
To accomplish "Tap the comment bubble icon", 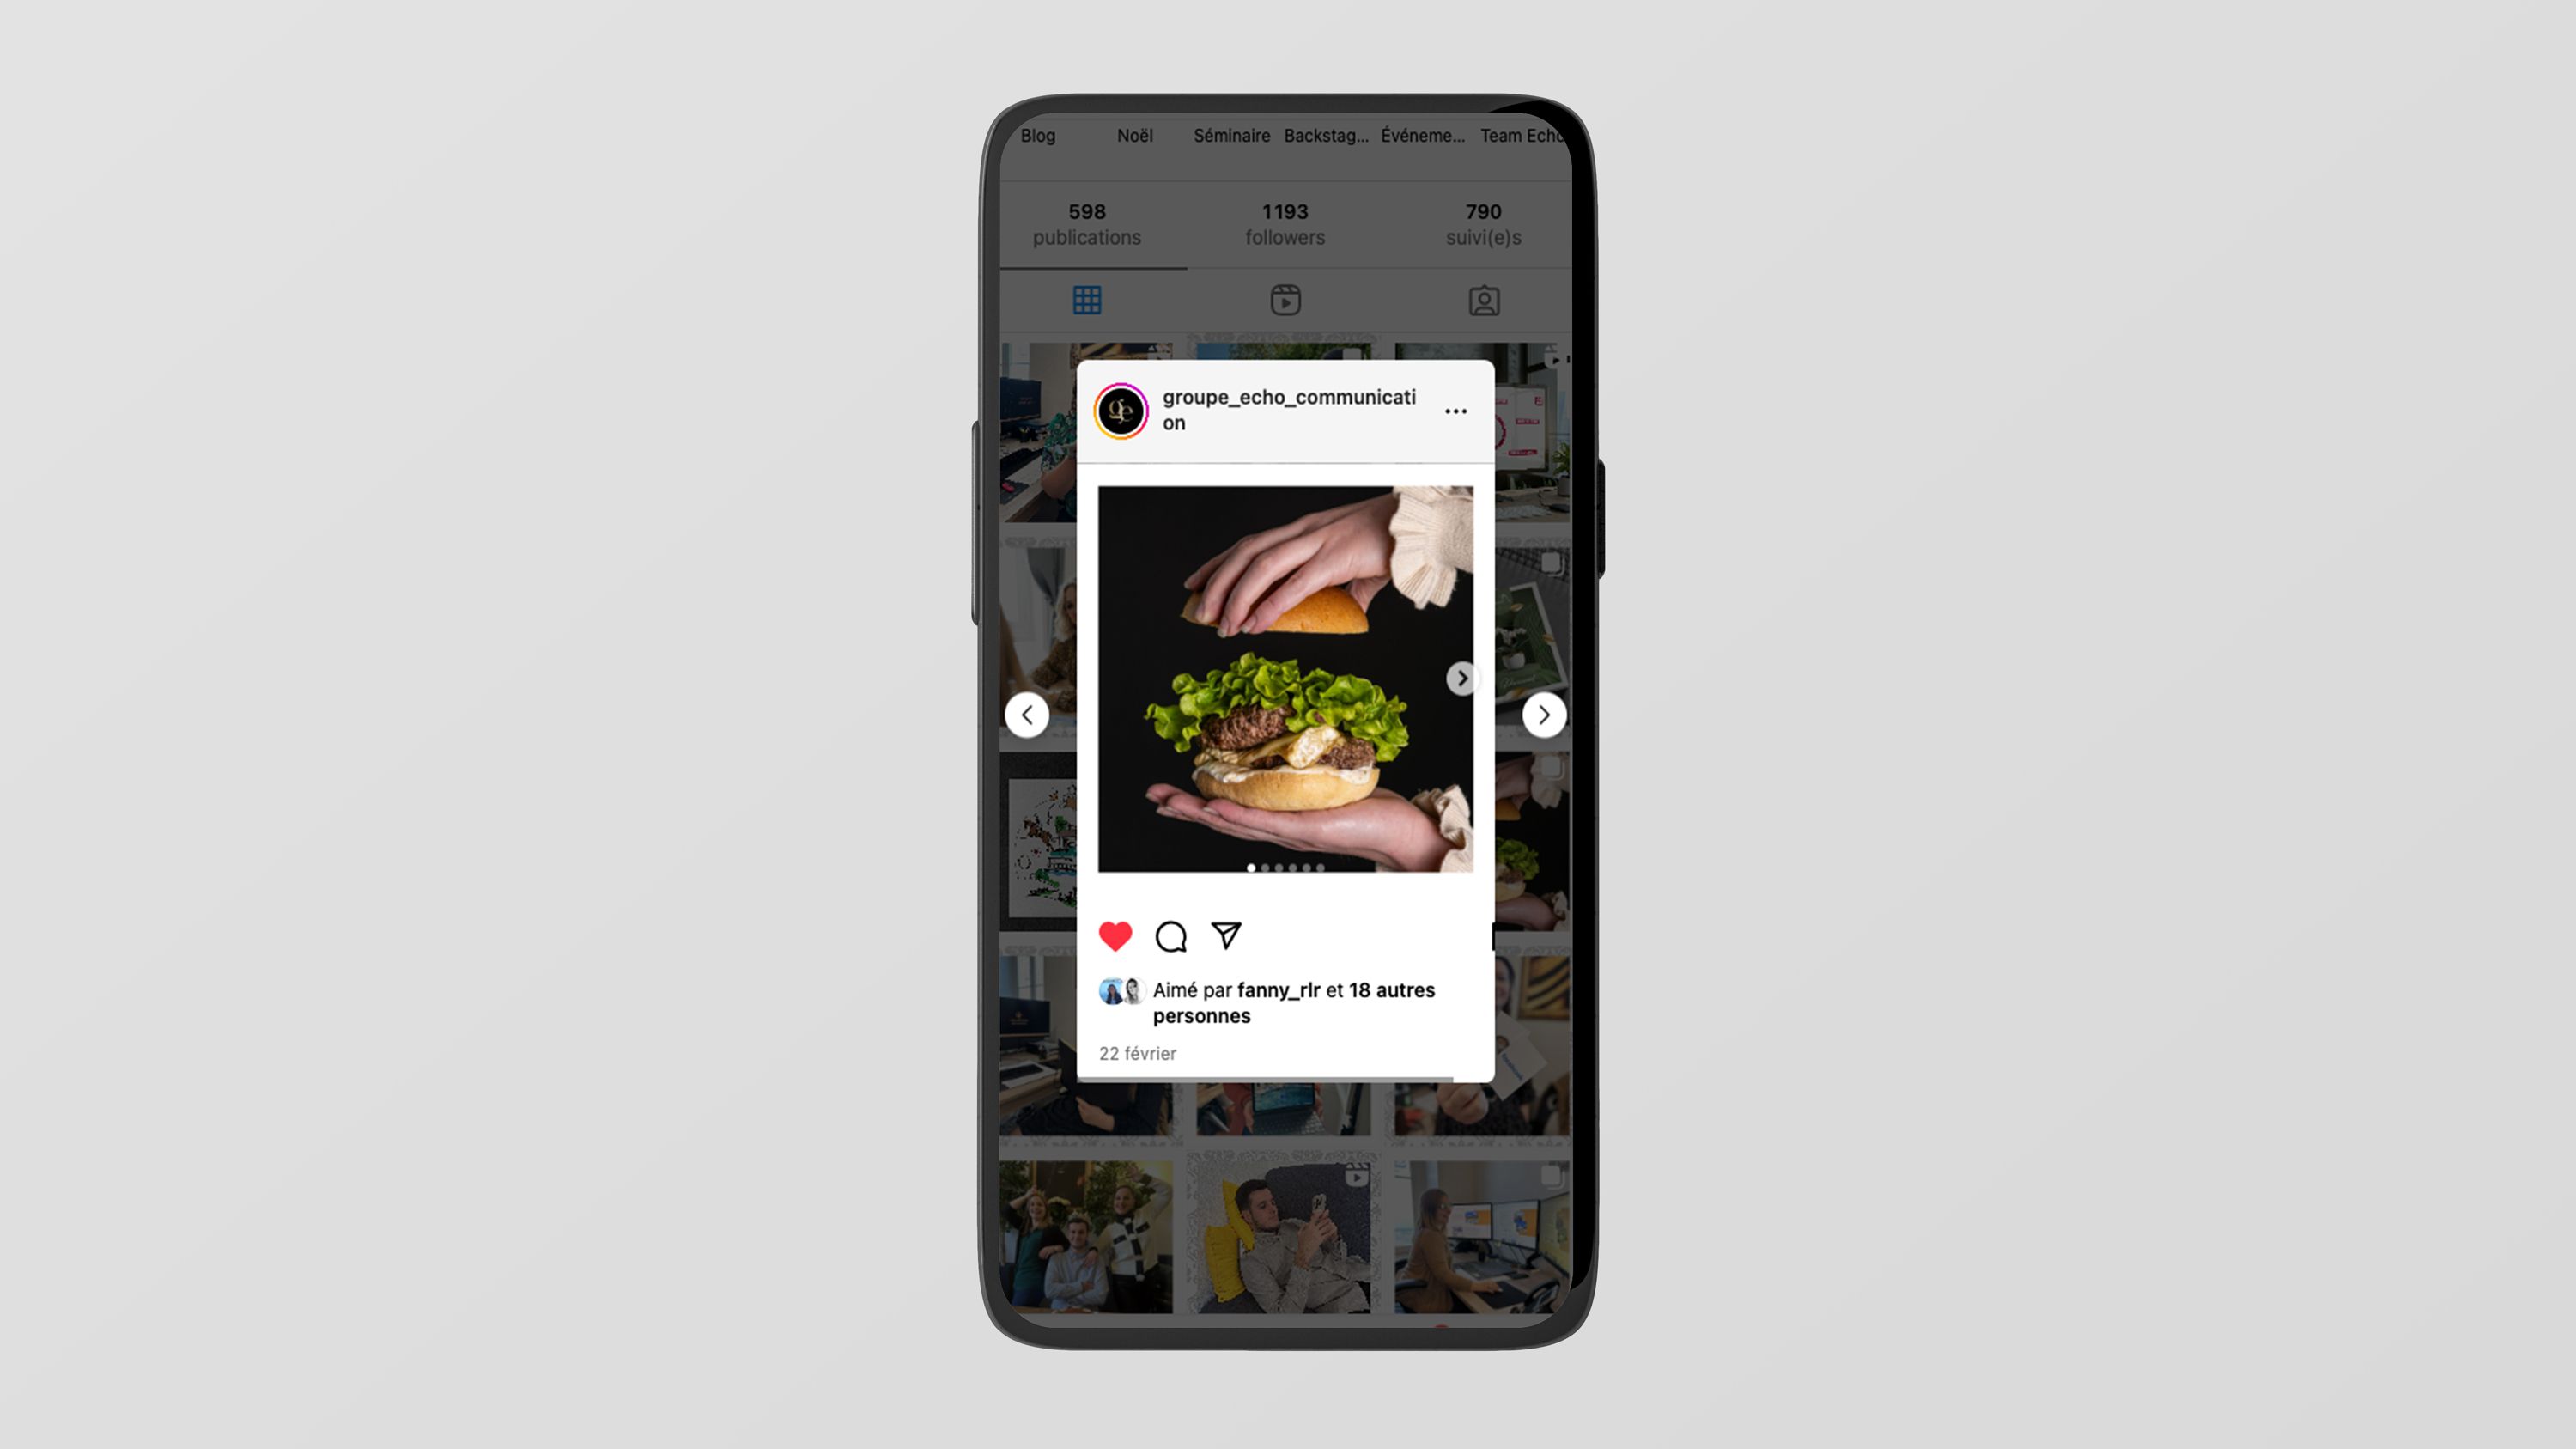I will point(1170,935).
